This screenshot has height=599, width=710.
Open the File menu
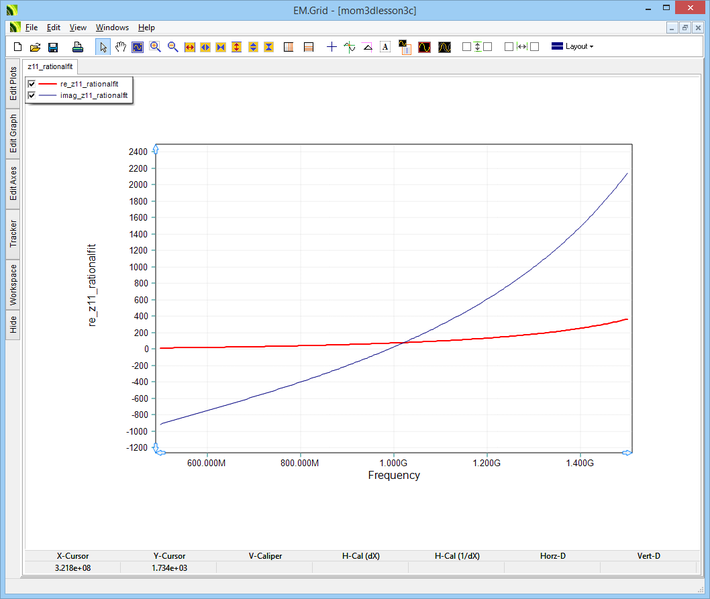31,27
